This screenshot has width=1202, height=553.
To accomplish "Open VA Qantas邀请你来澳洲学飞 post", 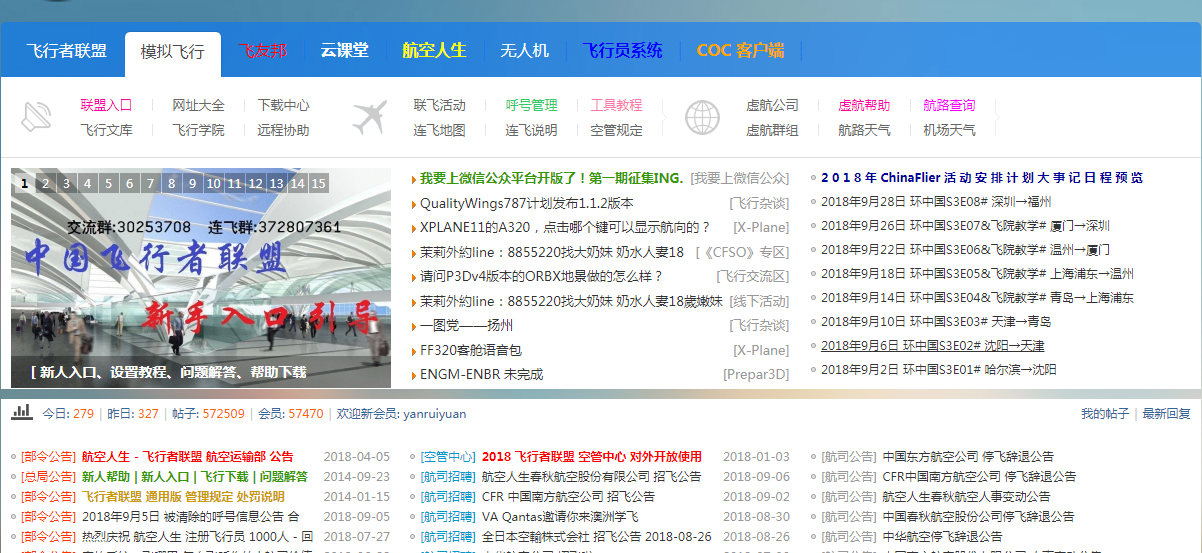I will (x=560, y=516).
